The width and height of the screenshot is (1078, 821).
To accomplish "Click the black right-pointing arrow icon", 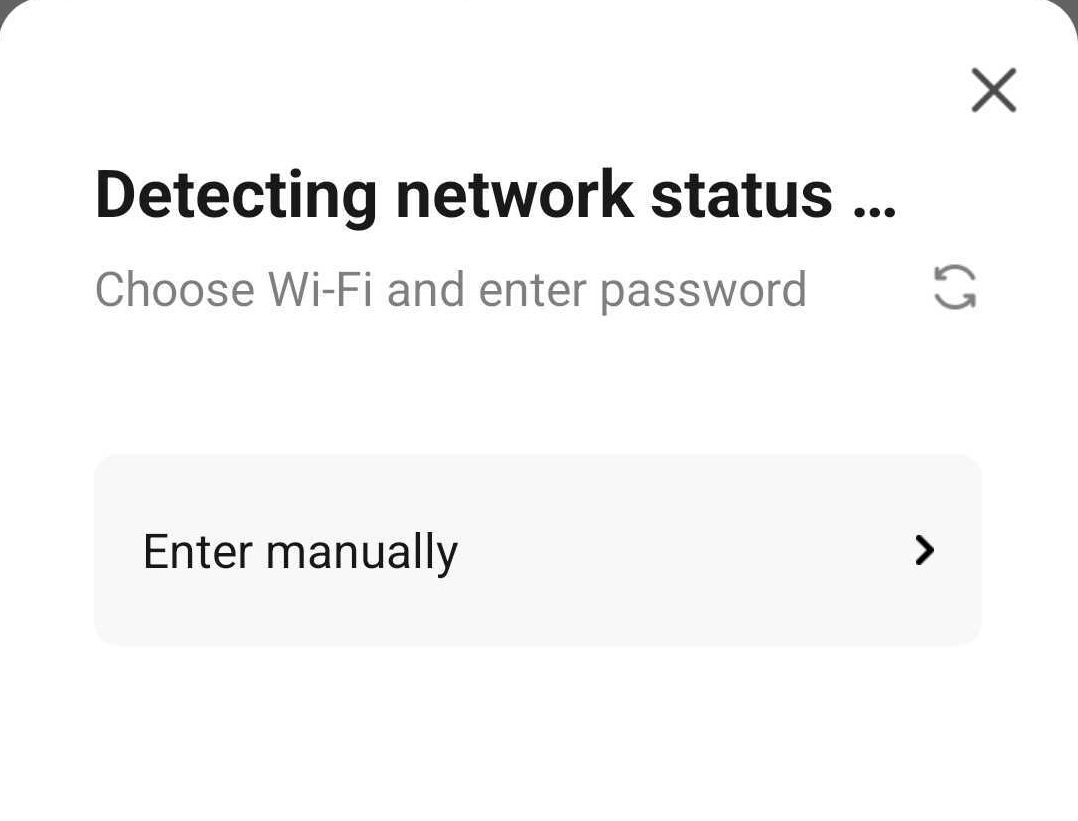I will point(925,550).
